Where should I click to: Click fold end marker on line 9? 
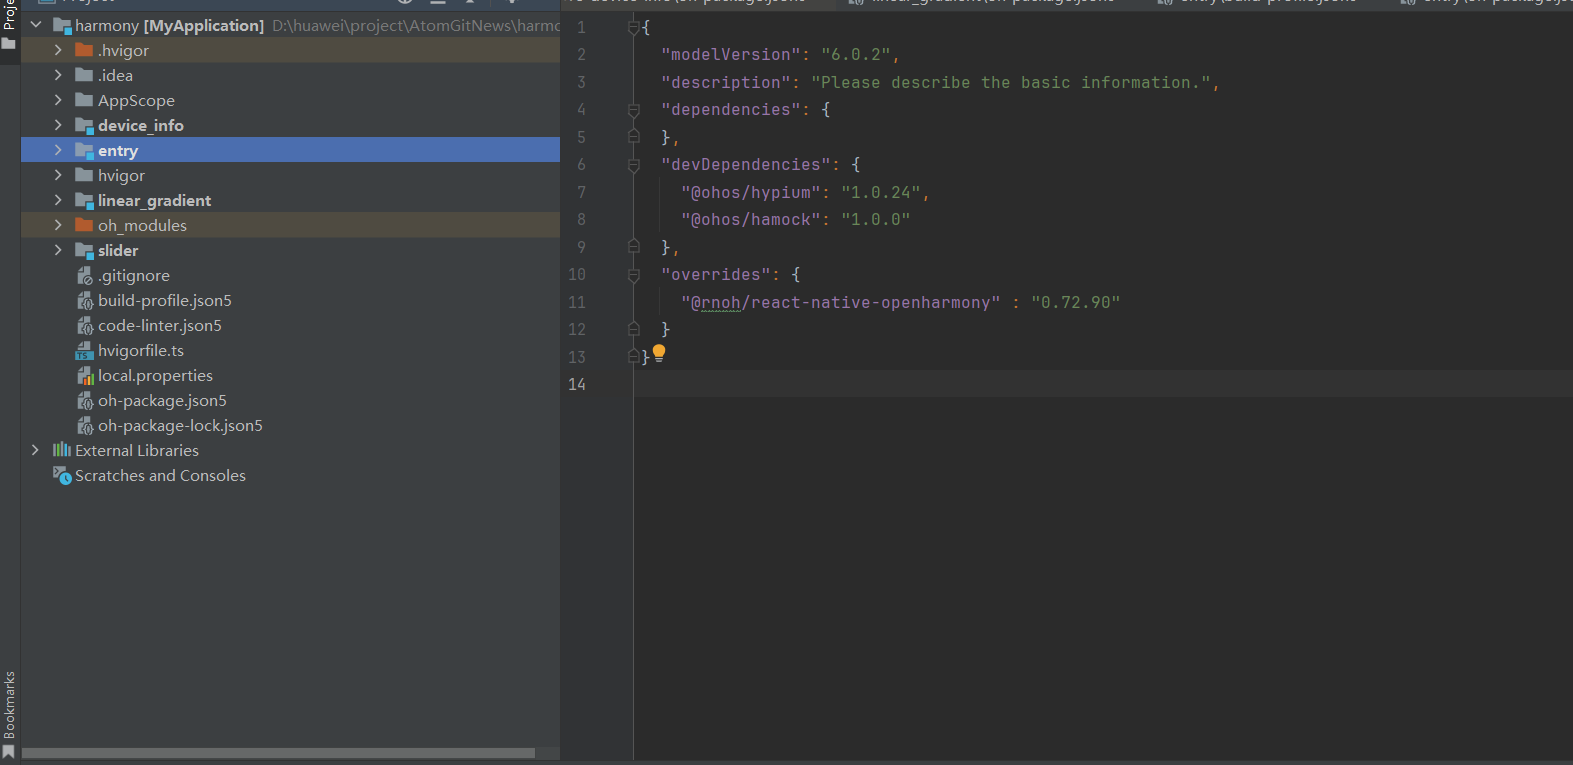[633, 246]
